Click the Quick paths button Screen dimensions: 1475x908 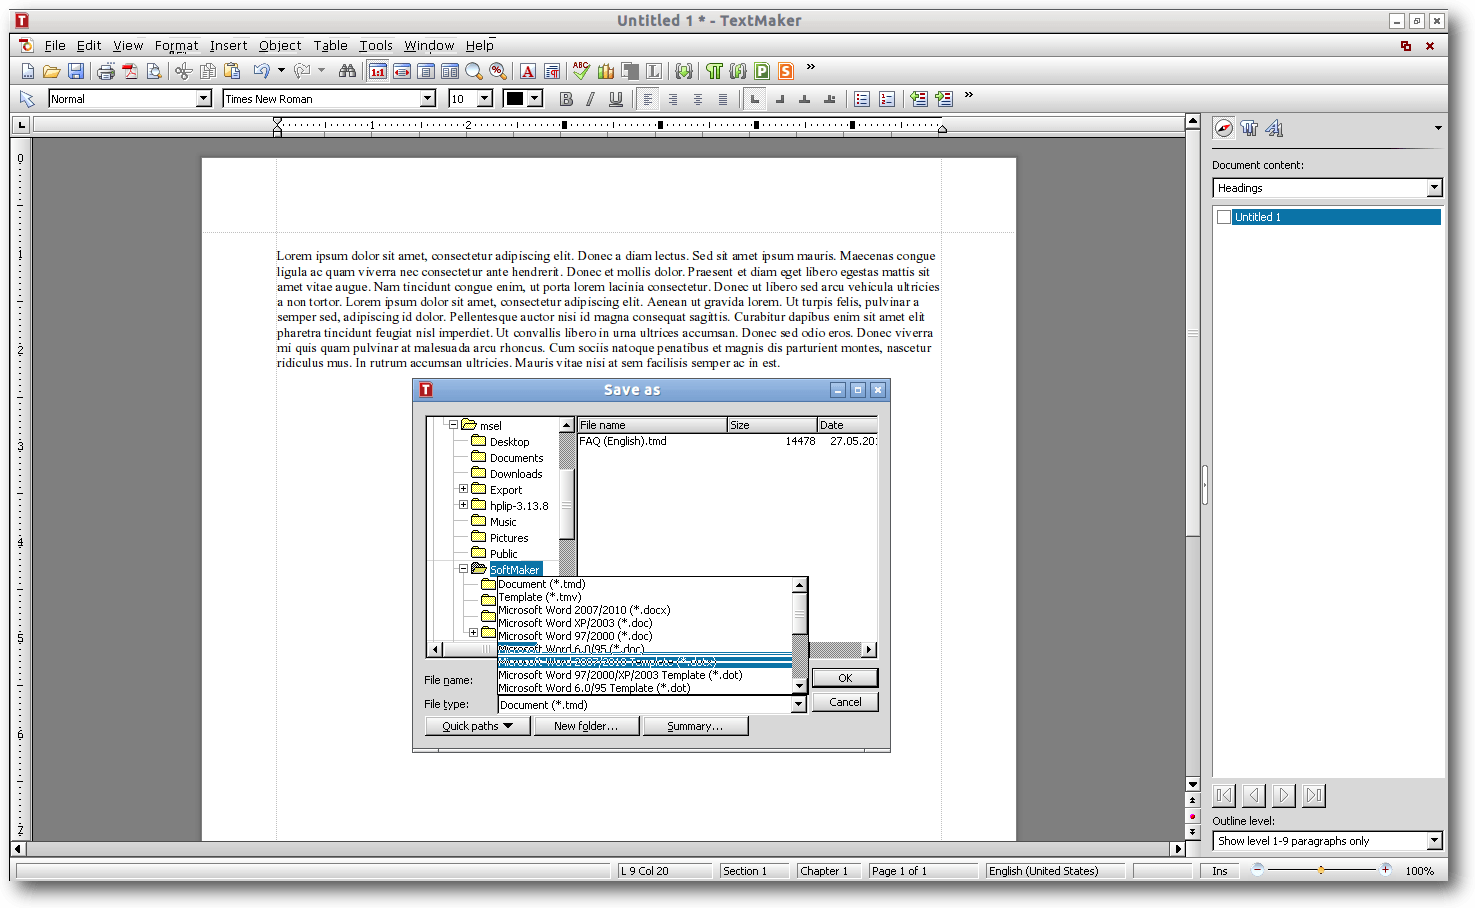pos(478,726)
